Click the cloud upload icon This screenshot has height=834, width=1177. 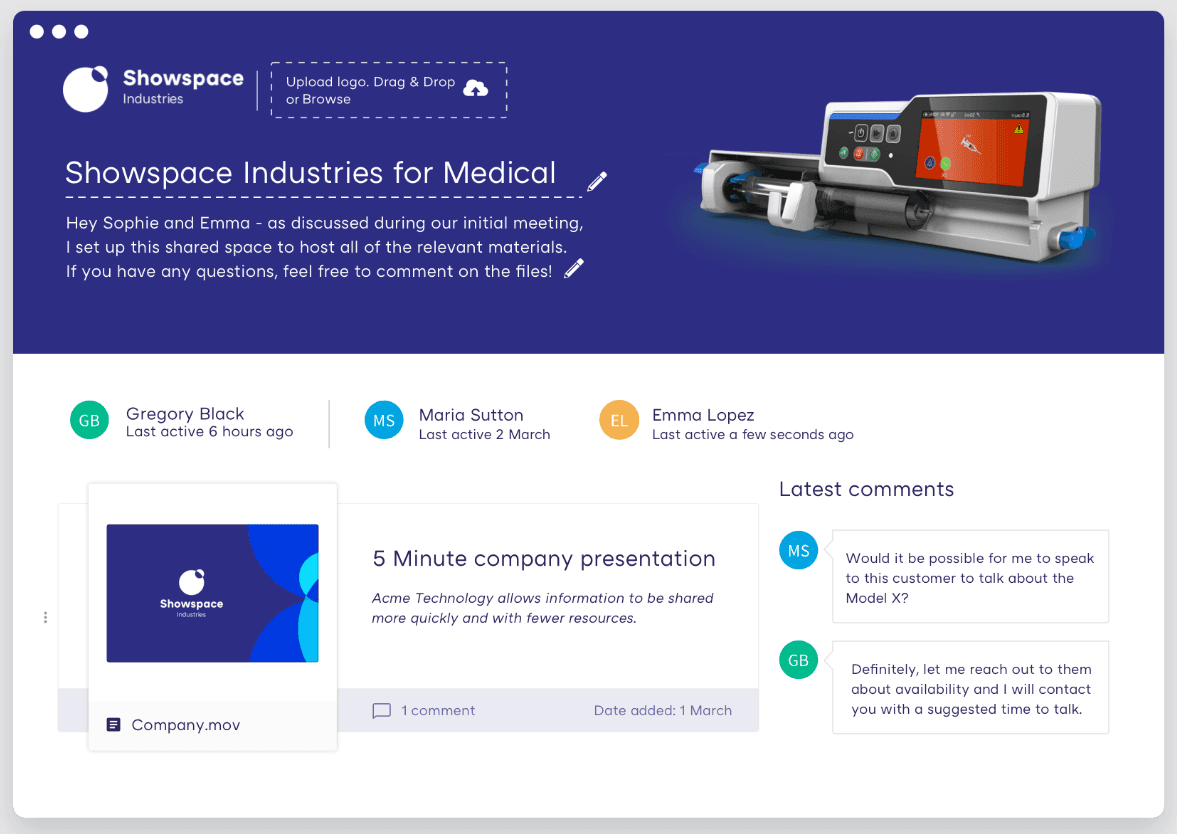click(x=476, y=89)
